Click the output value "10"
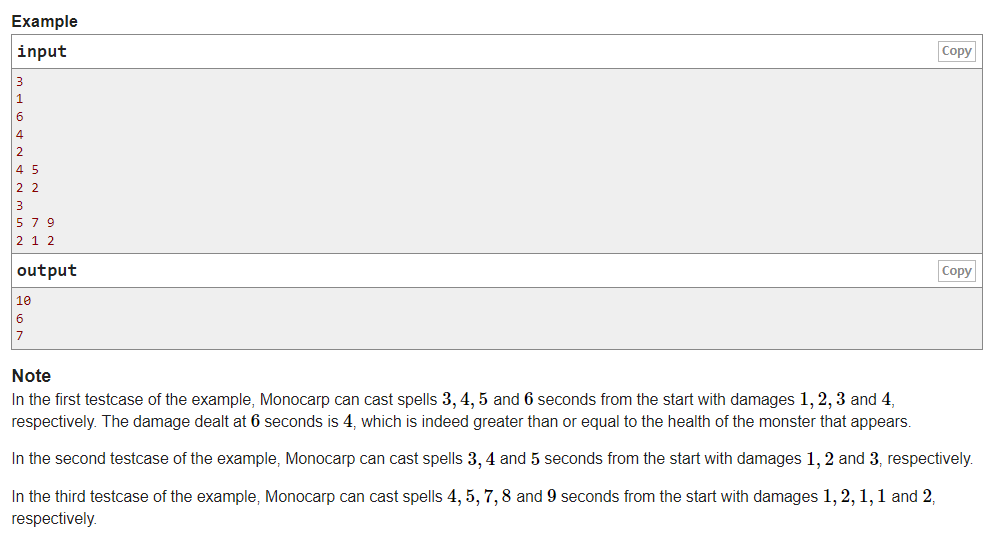 pos(24,300)
